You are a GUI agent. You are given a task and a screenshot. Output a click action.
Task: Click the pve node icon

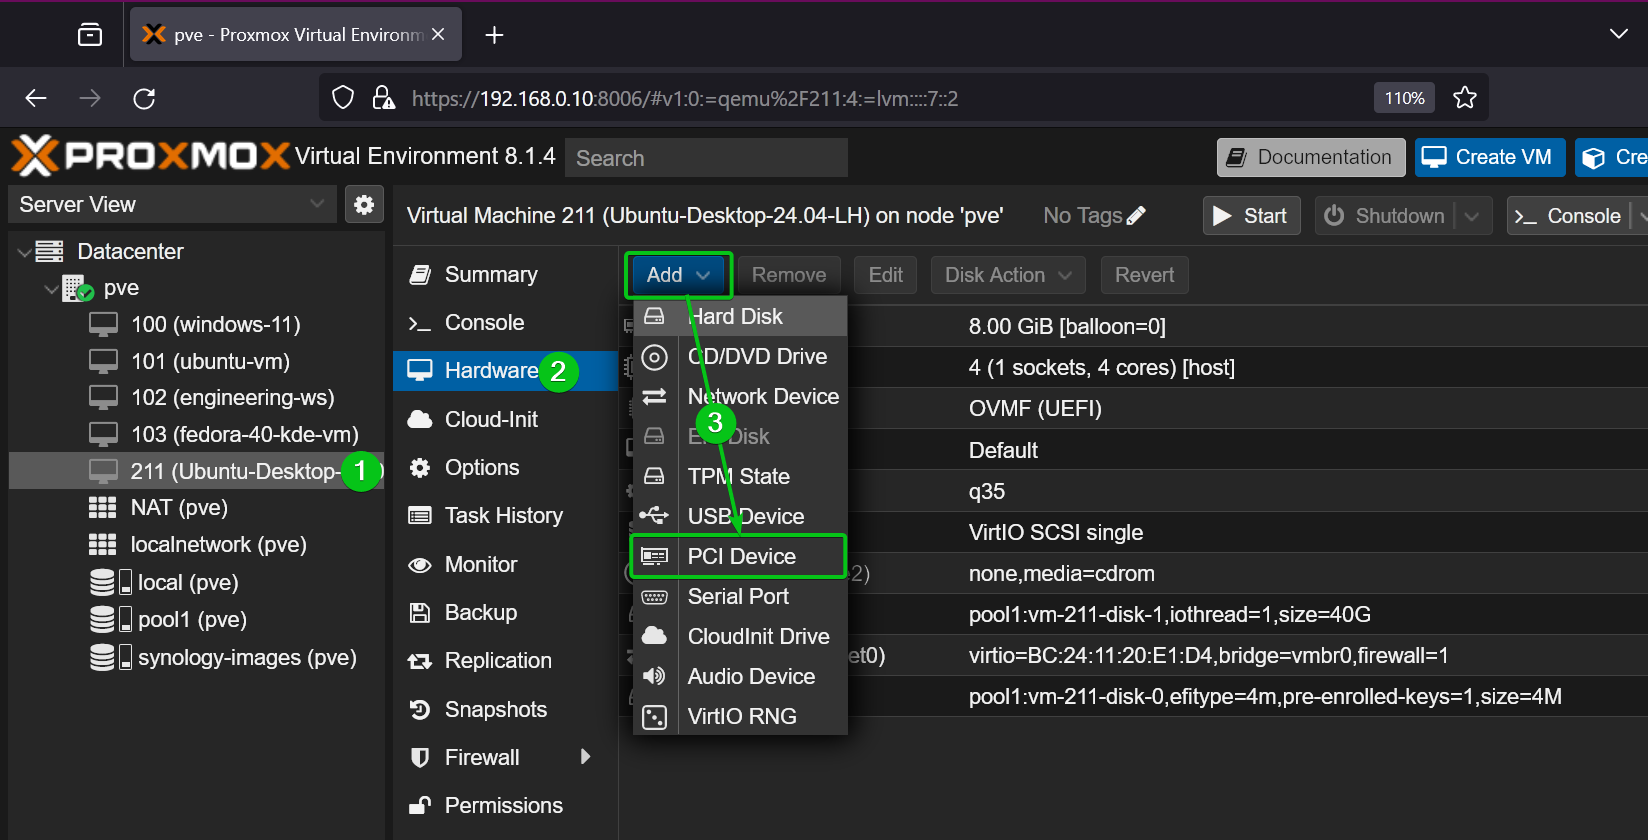pyautogui.click(x=78, y=288)
